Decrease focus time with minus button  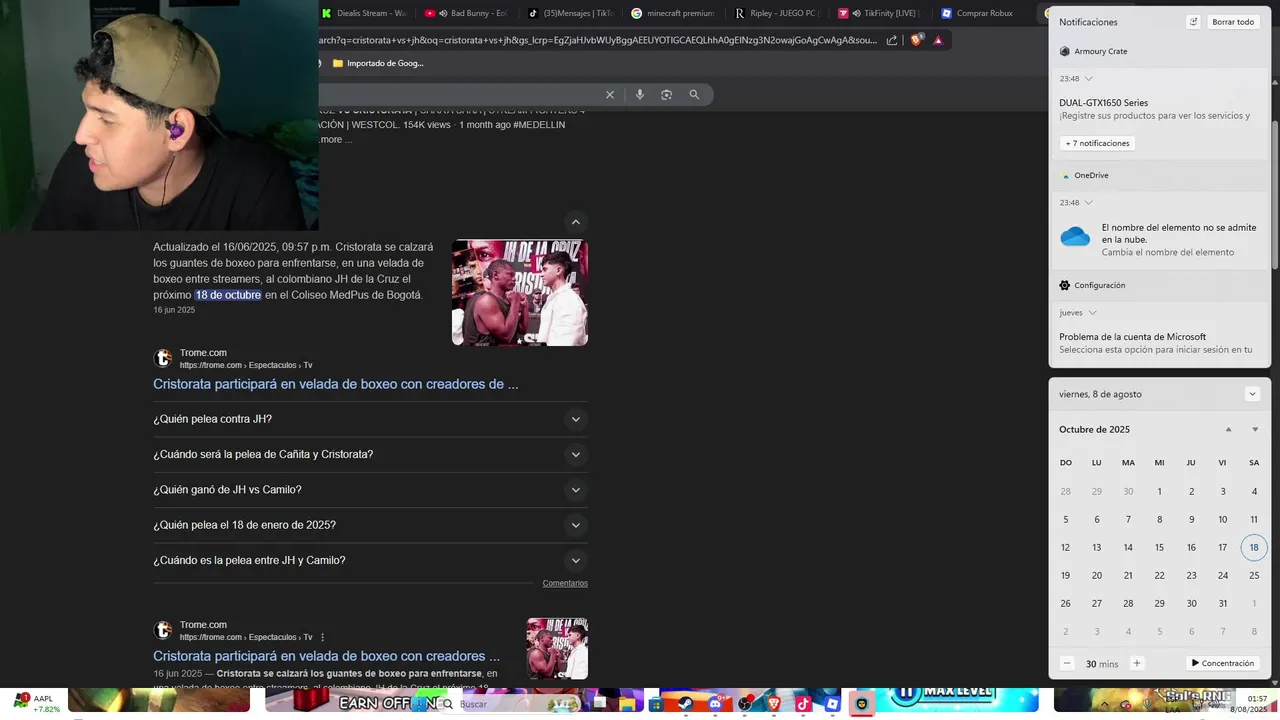coord(1067,663)
